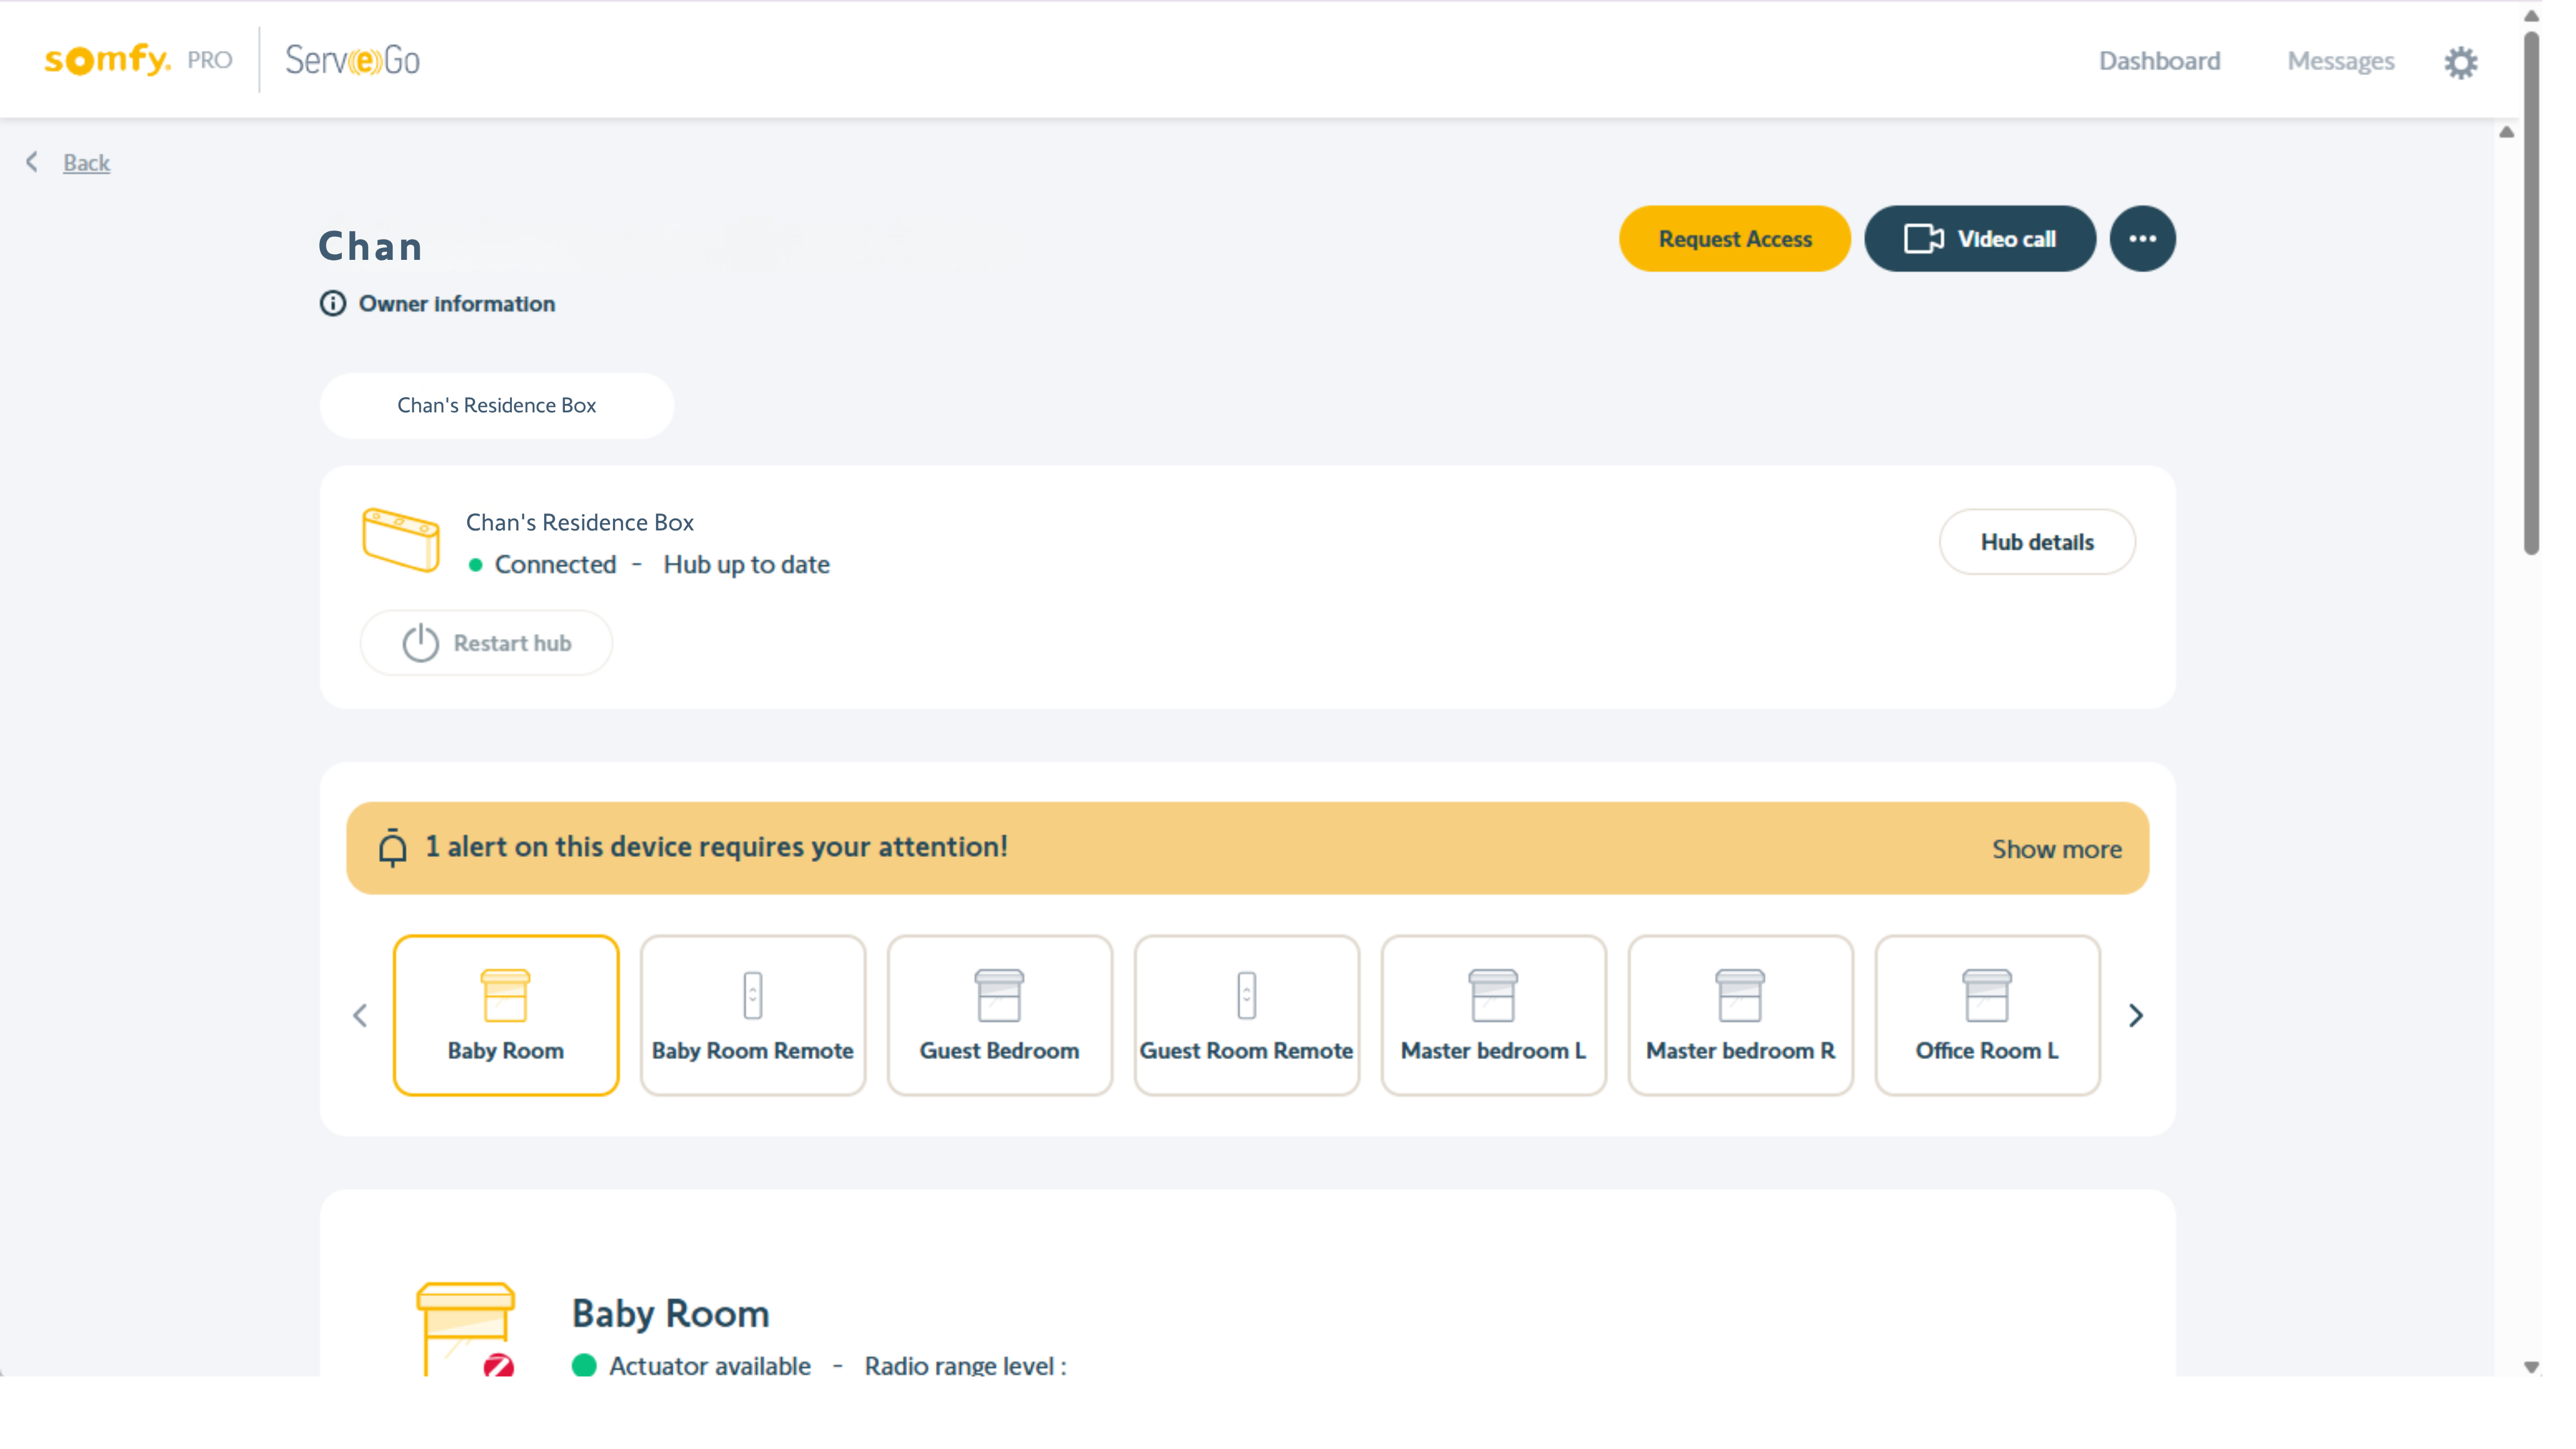The image size is (2576, 1449).
Task: Click the hub icon next to Chan's Residence Box
Action: click(401, 541)
